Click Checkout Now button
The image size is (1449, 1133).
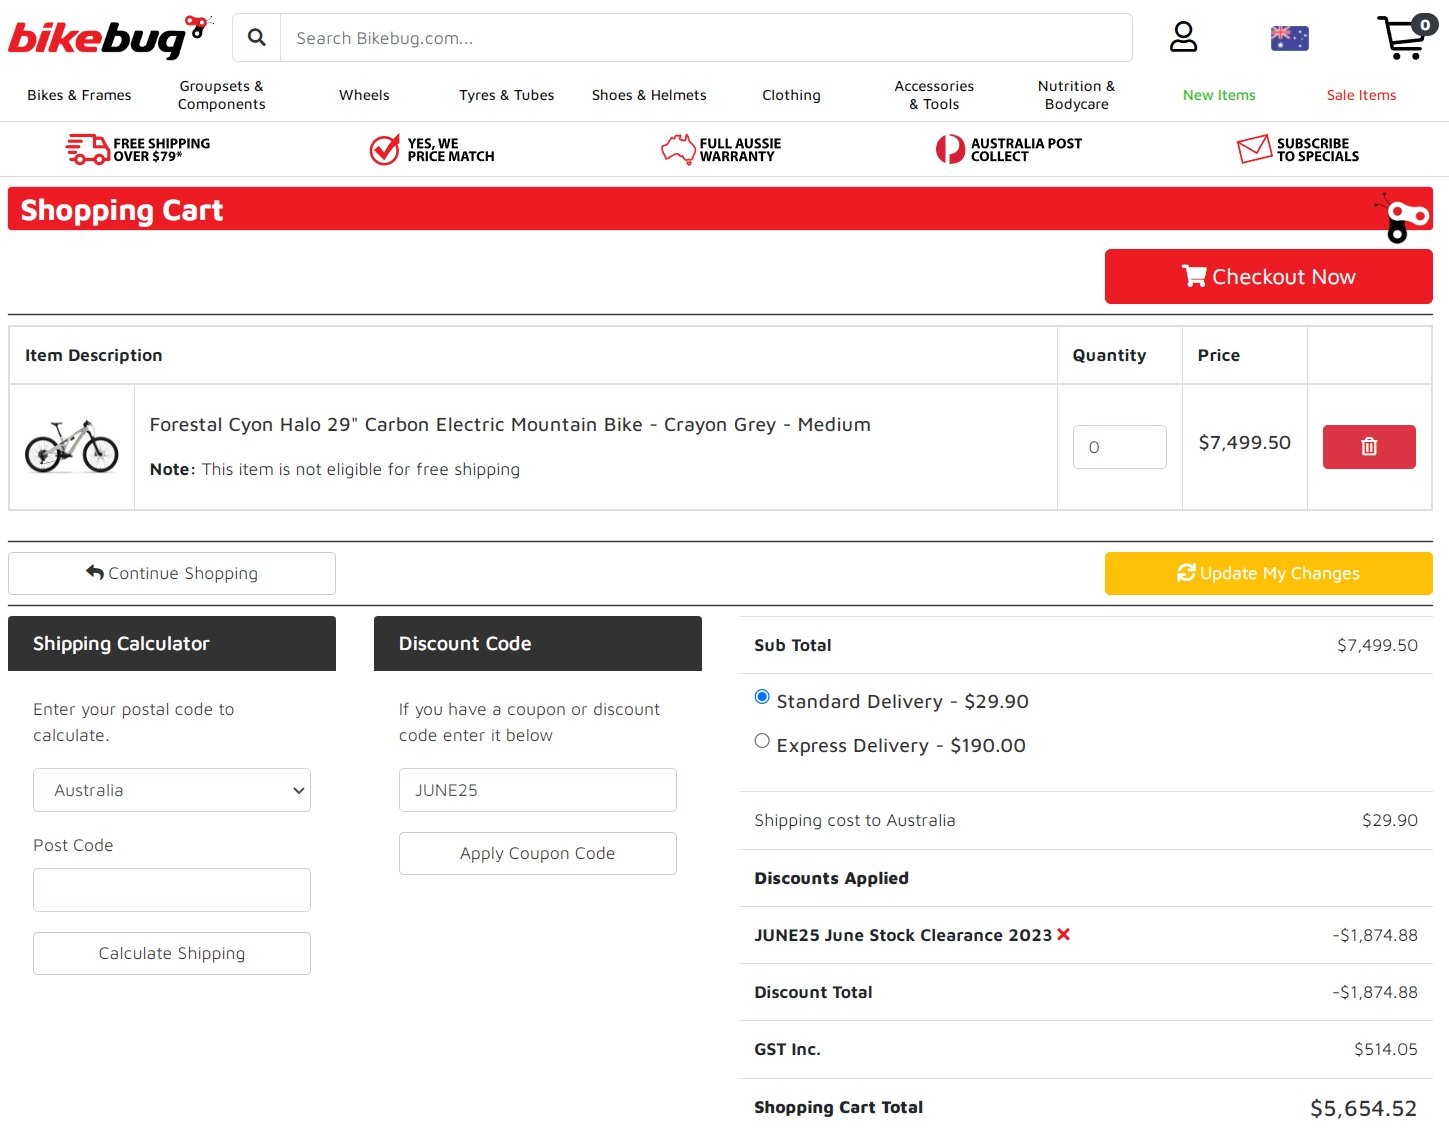pos(1269,276)
